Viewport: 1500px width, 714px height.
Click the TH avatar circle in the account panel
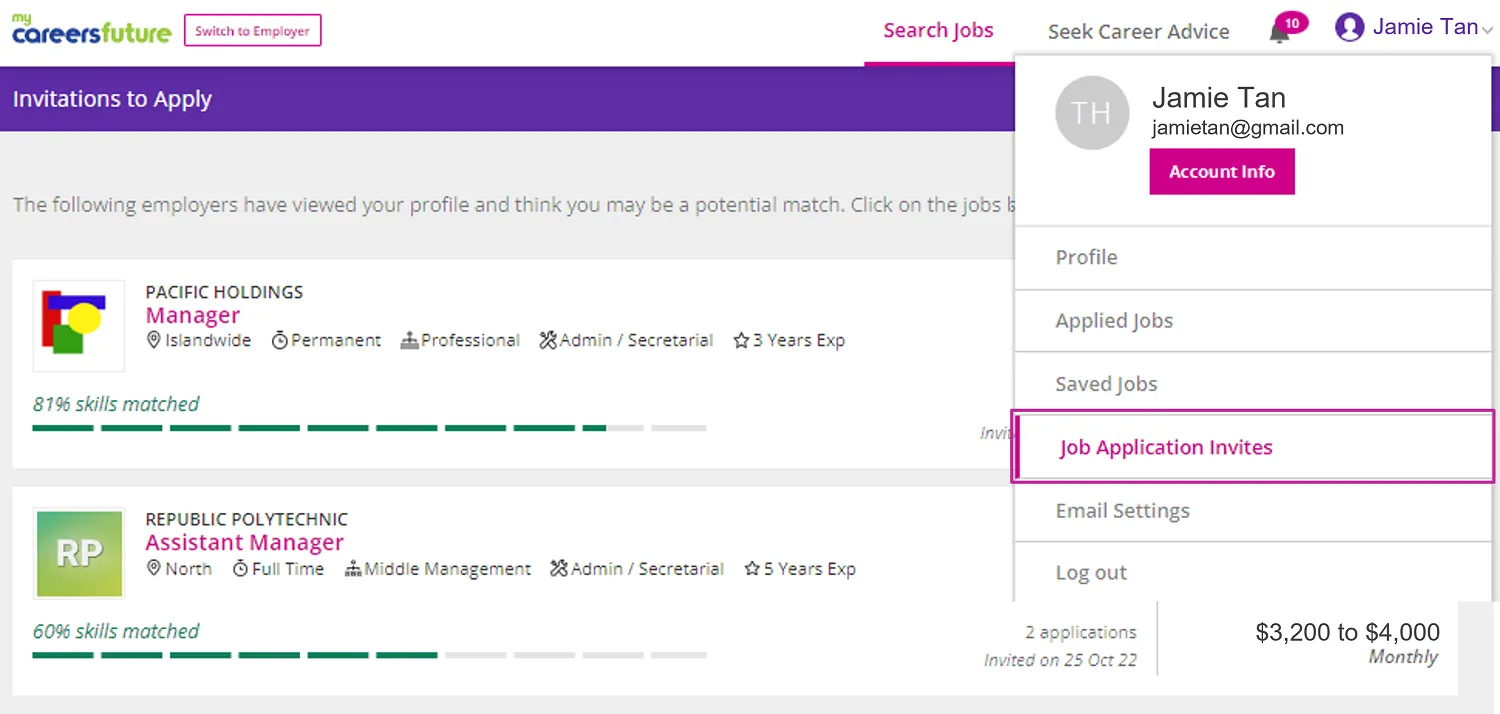[x=1092, y=113]
